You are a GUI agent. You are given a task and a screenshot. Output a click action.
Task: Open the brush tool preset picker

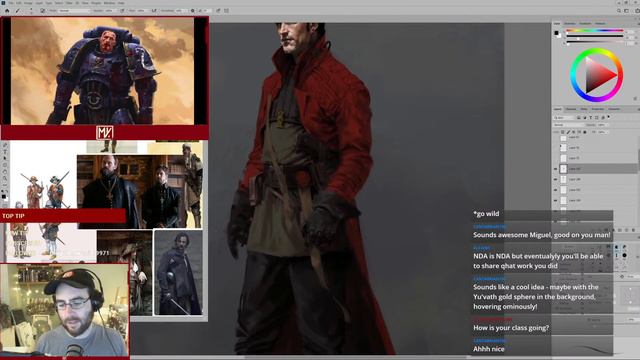[x=18, y=11]
